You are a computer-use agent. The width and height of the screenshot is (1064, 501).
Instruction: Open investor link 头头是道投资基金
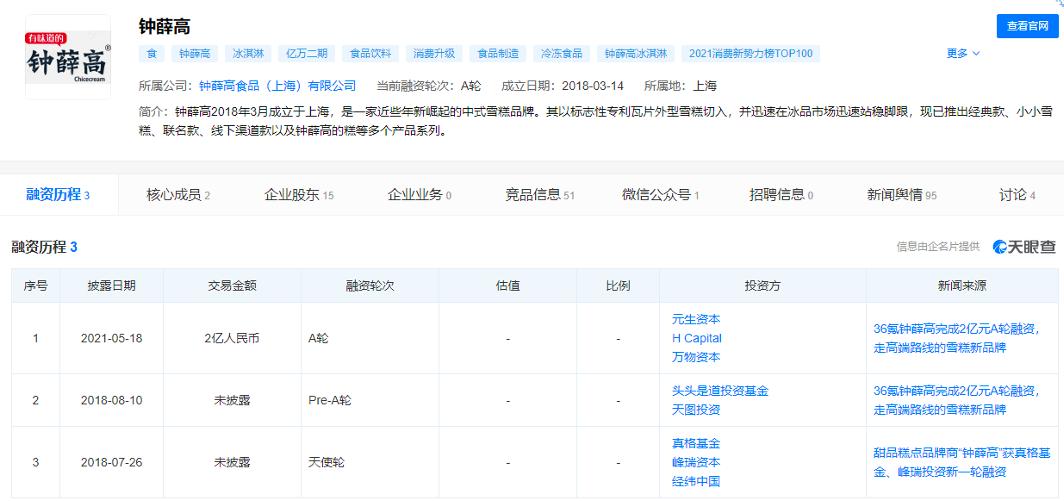pyautogui.click(x=720, y=391)
